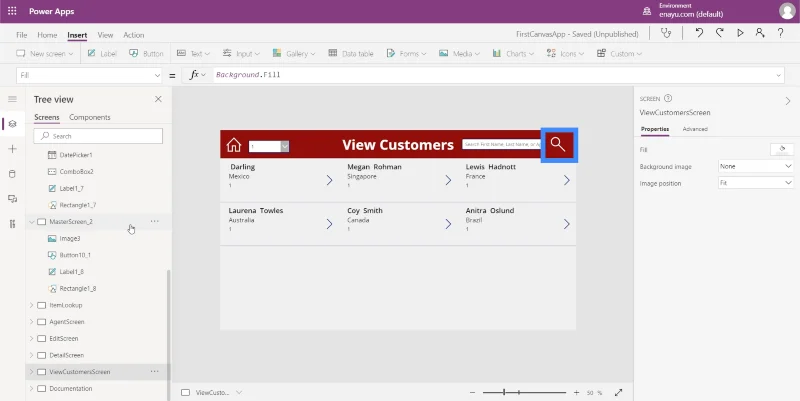The height and width of the screenshot is (401, 800).
Task: Click the arrow next to Anitra Oslund
Action: pos(566,224)
